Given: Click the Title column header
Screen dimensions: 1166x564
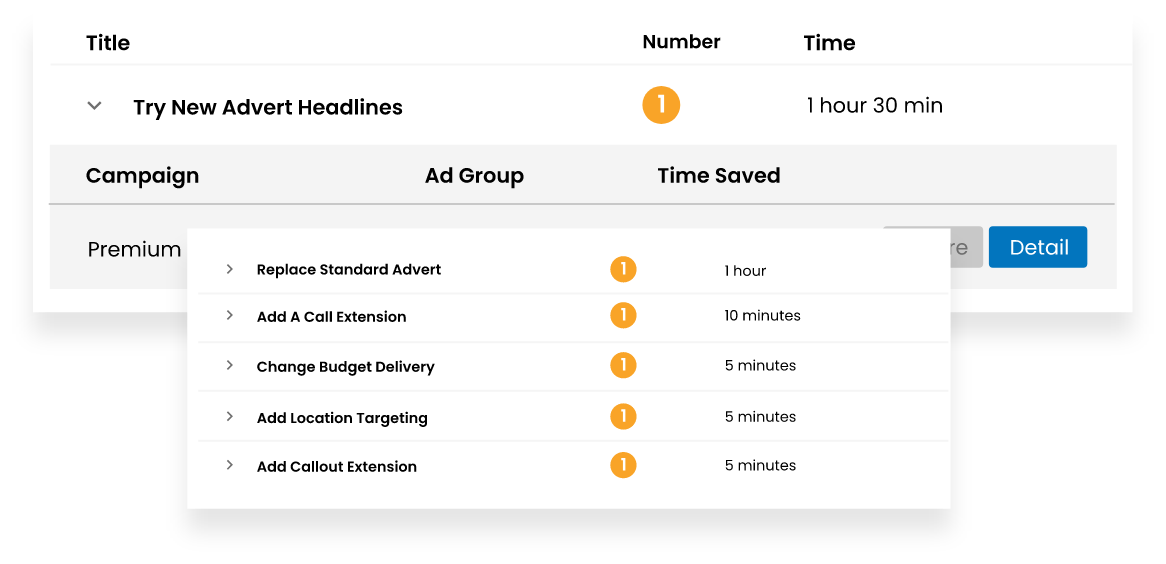Looking at the screenshot, I should [x=108, y=43].
